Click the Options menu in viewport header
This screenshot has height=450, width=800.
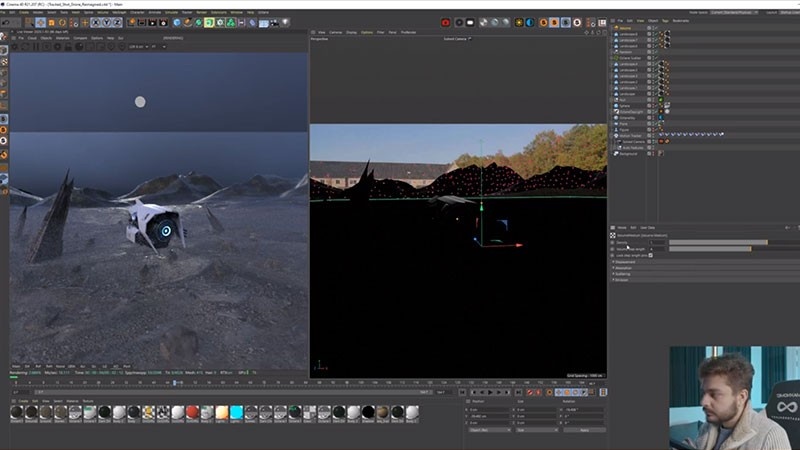click(x=366, y=32)
